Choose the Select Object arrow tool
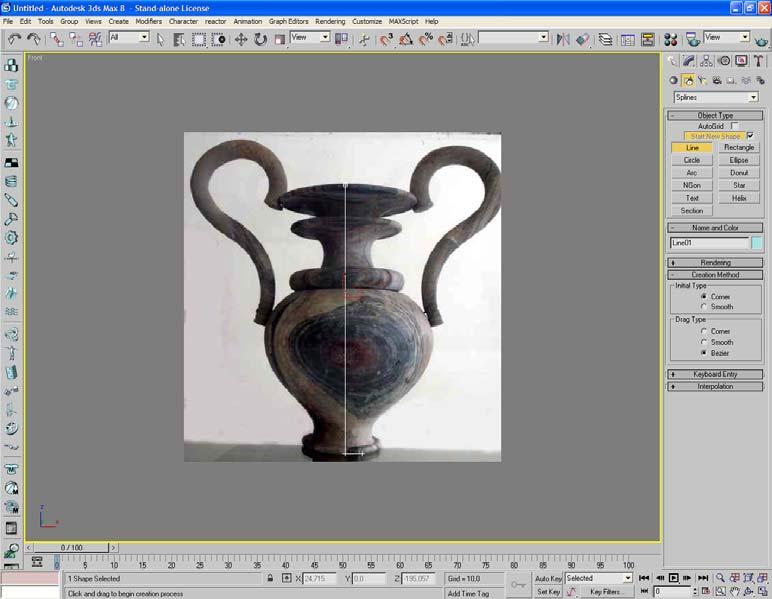The image size is (772, 599). tap(161, 39)
